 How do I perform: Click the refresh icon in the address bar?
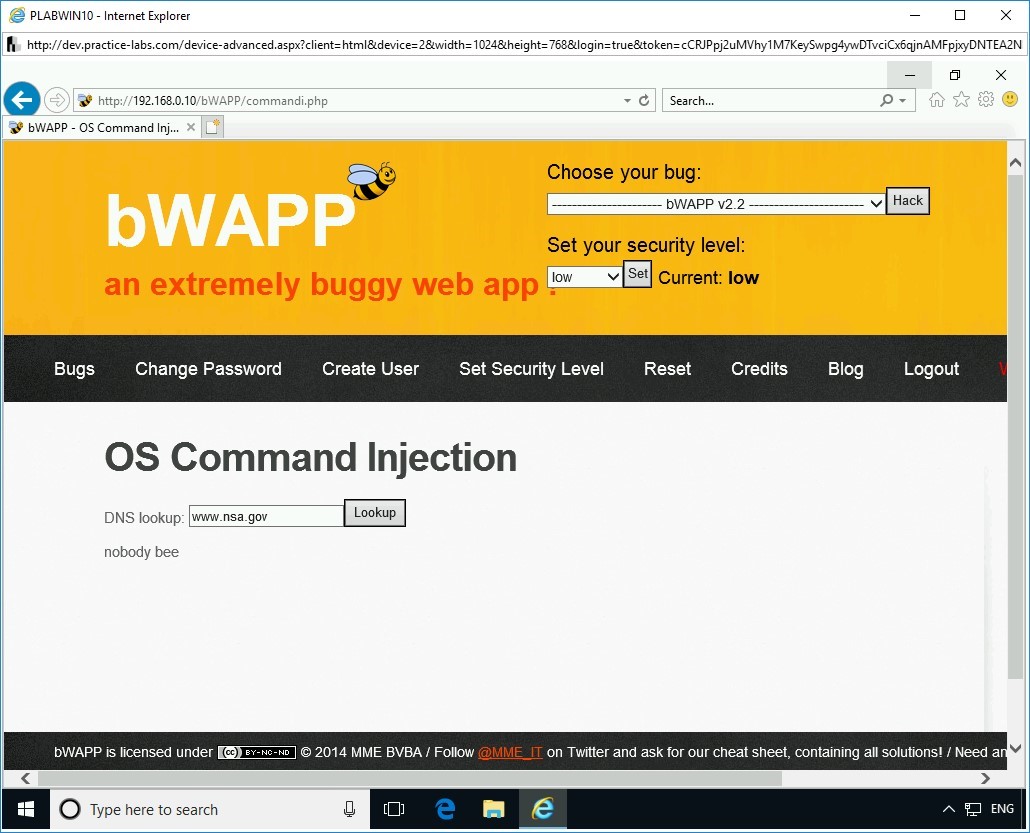pos(643,100)
